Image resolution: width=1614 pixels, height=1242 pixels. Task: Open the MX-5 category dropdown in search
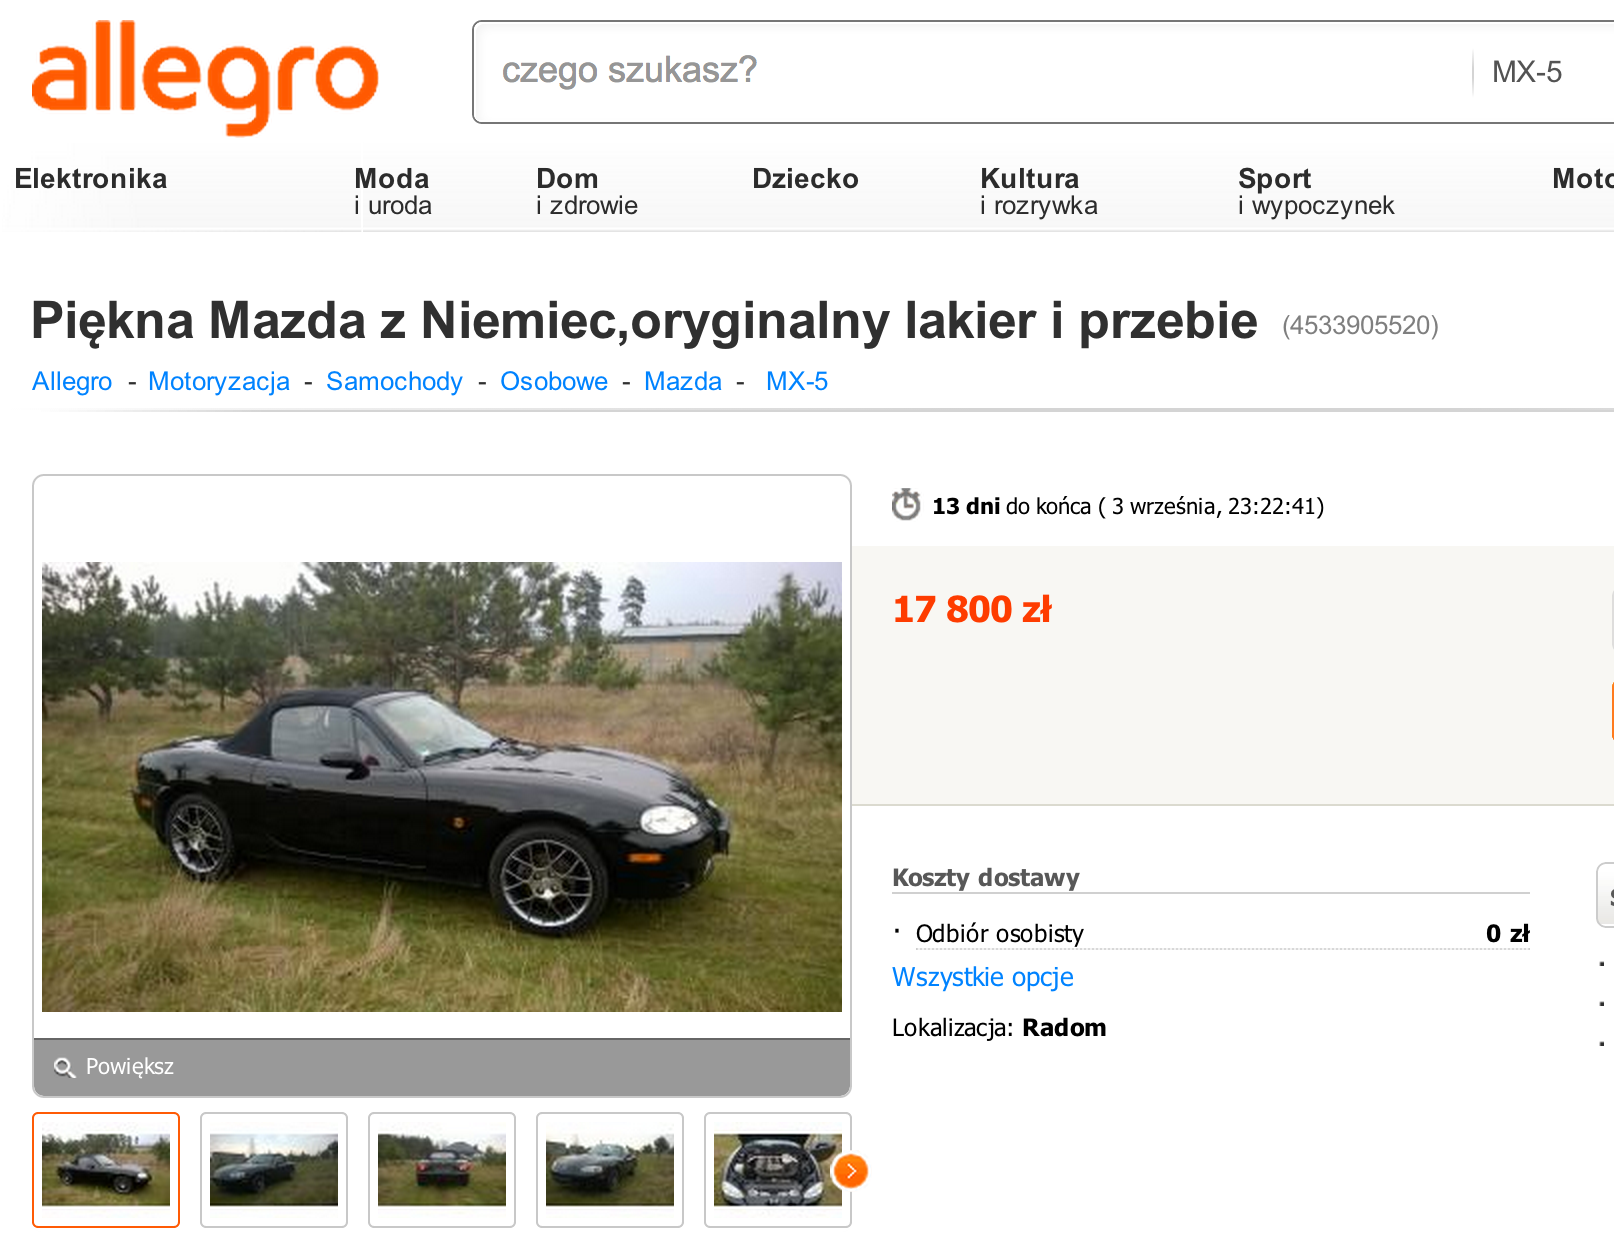point(1540,72)
